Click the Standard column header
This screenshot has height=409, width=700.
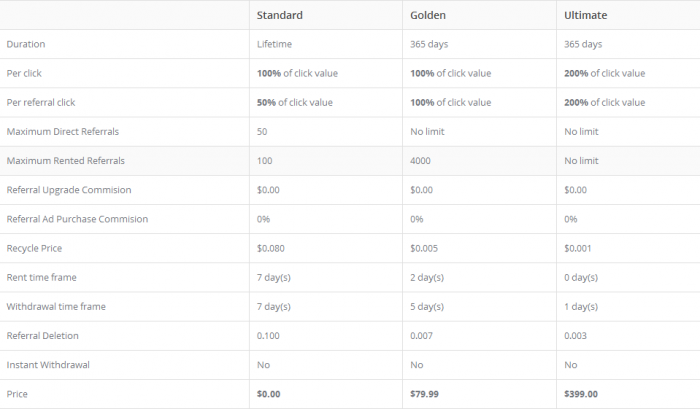click(279, 15)
